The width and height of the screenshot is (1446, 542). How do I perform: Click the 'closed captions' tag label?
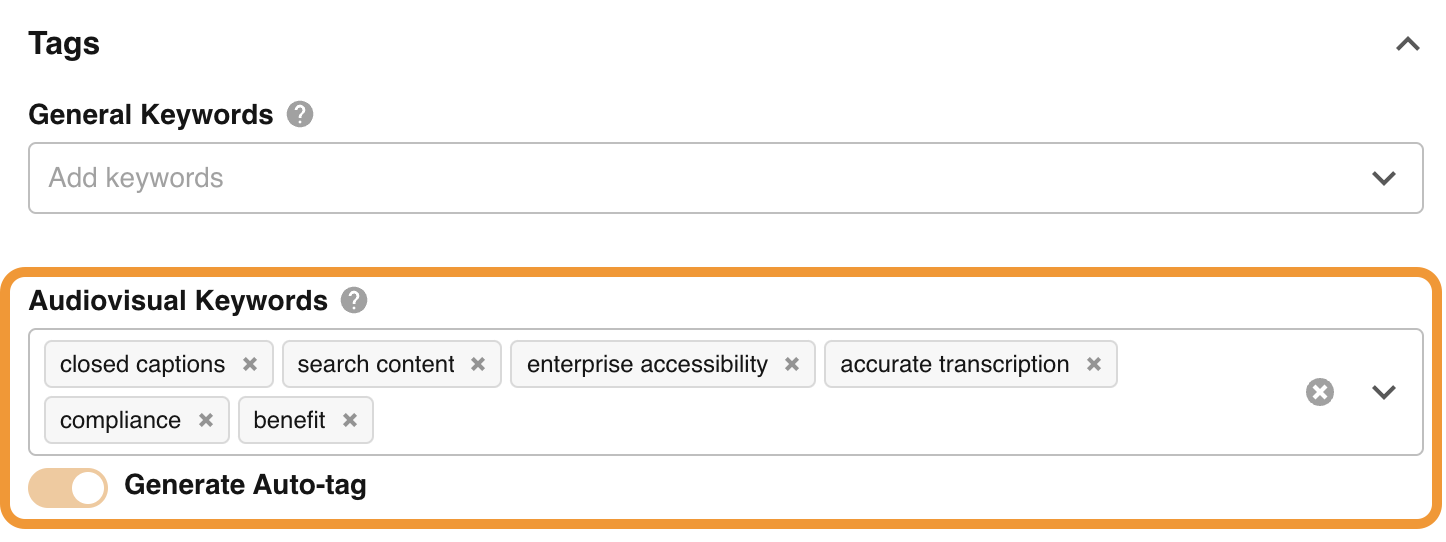pyautogui.click(x=142, y=365)
